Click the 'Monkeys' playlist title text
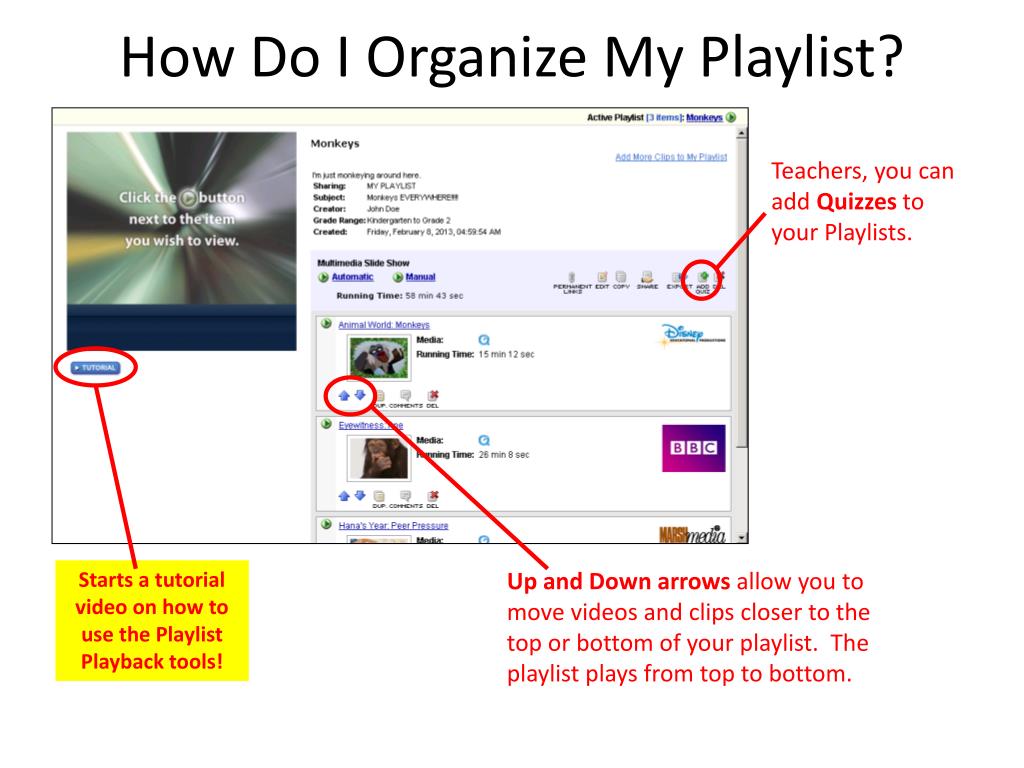 click(x=335, y=144)
